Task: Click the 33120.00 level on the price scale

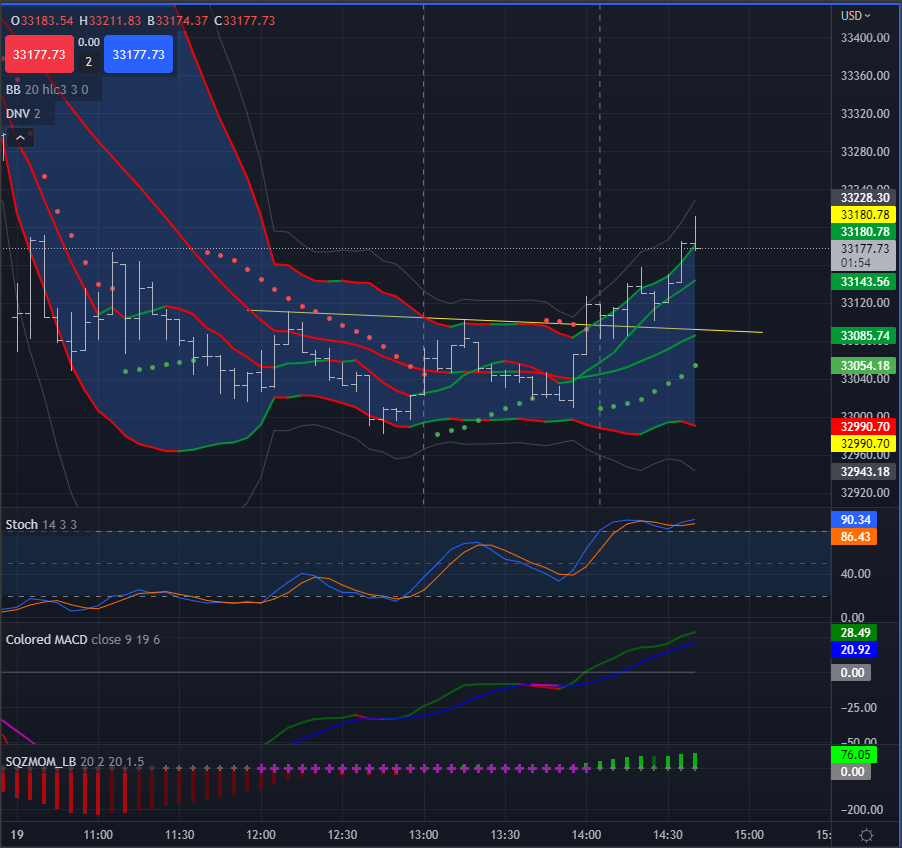Action: [865, 302]
